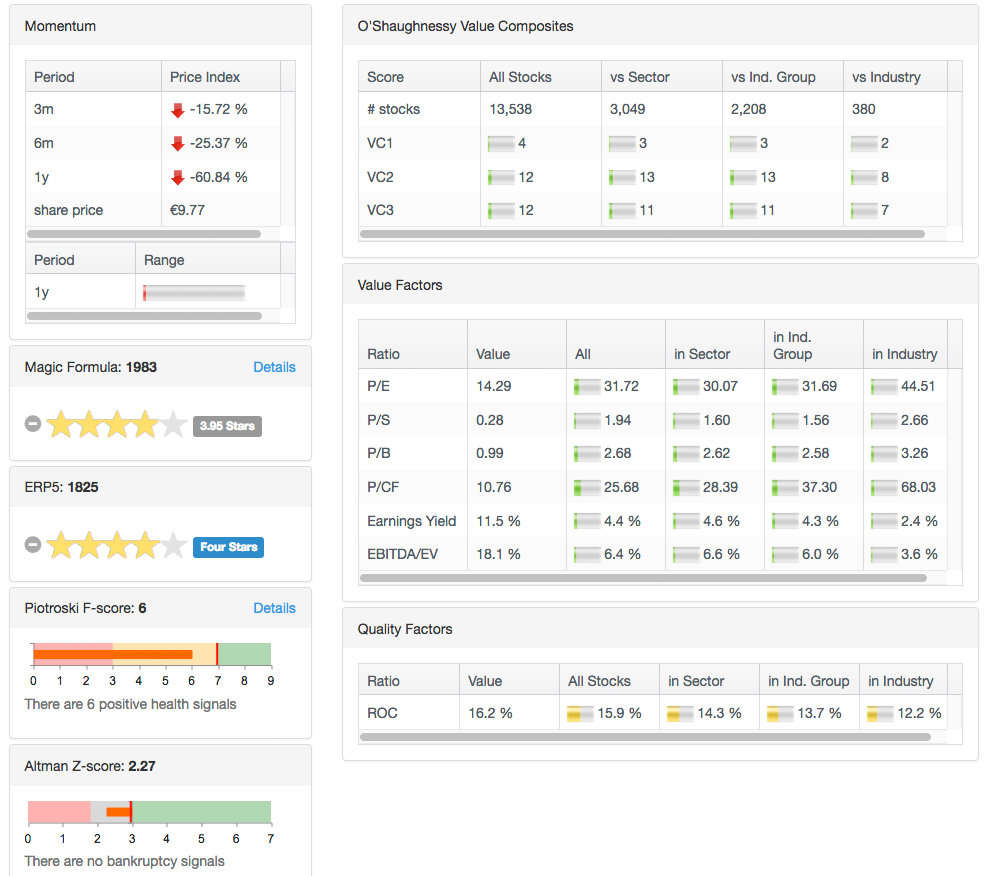
Task: Click the fifth grey star in Magic Formula rating
Action: click(173, 425)
